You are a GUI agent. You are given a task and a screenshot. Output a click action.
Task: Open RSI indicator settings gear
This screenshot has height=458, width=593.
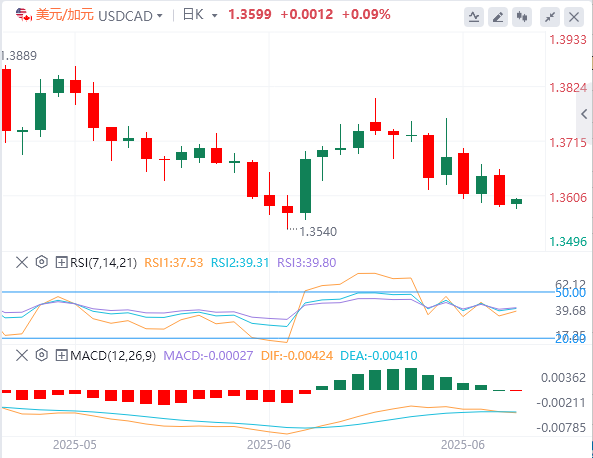pos(42,262)
